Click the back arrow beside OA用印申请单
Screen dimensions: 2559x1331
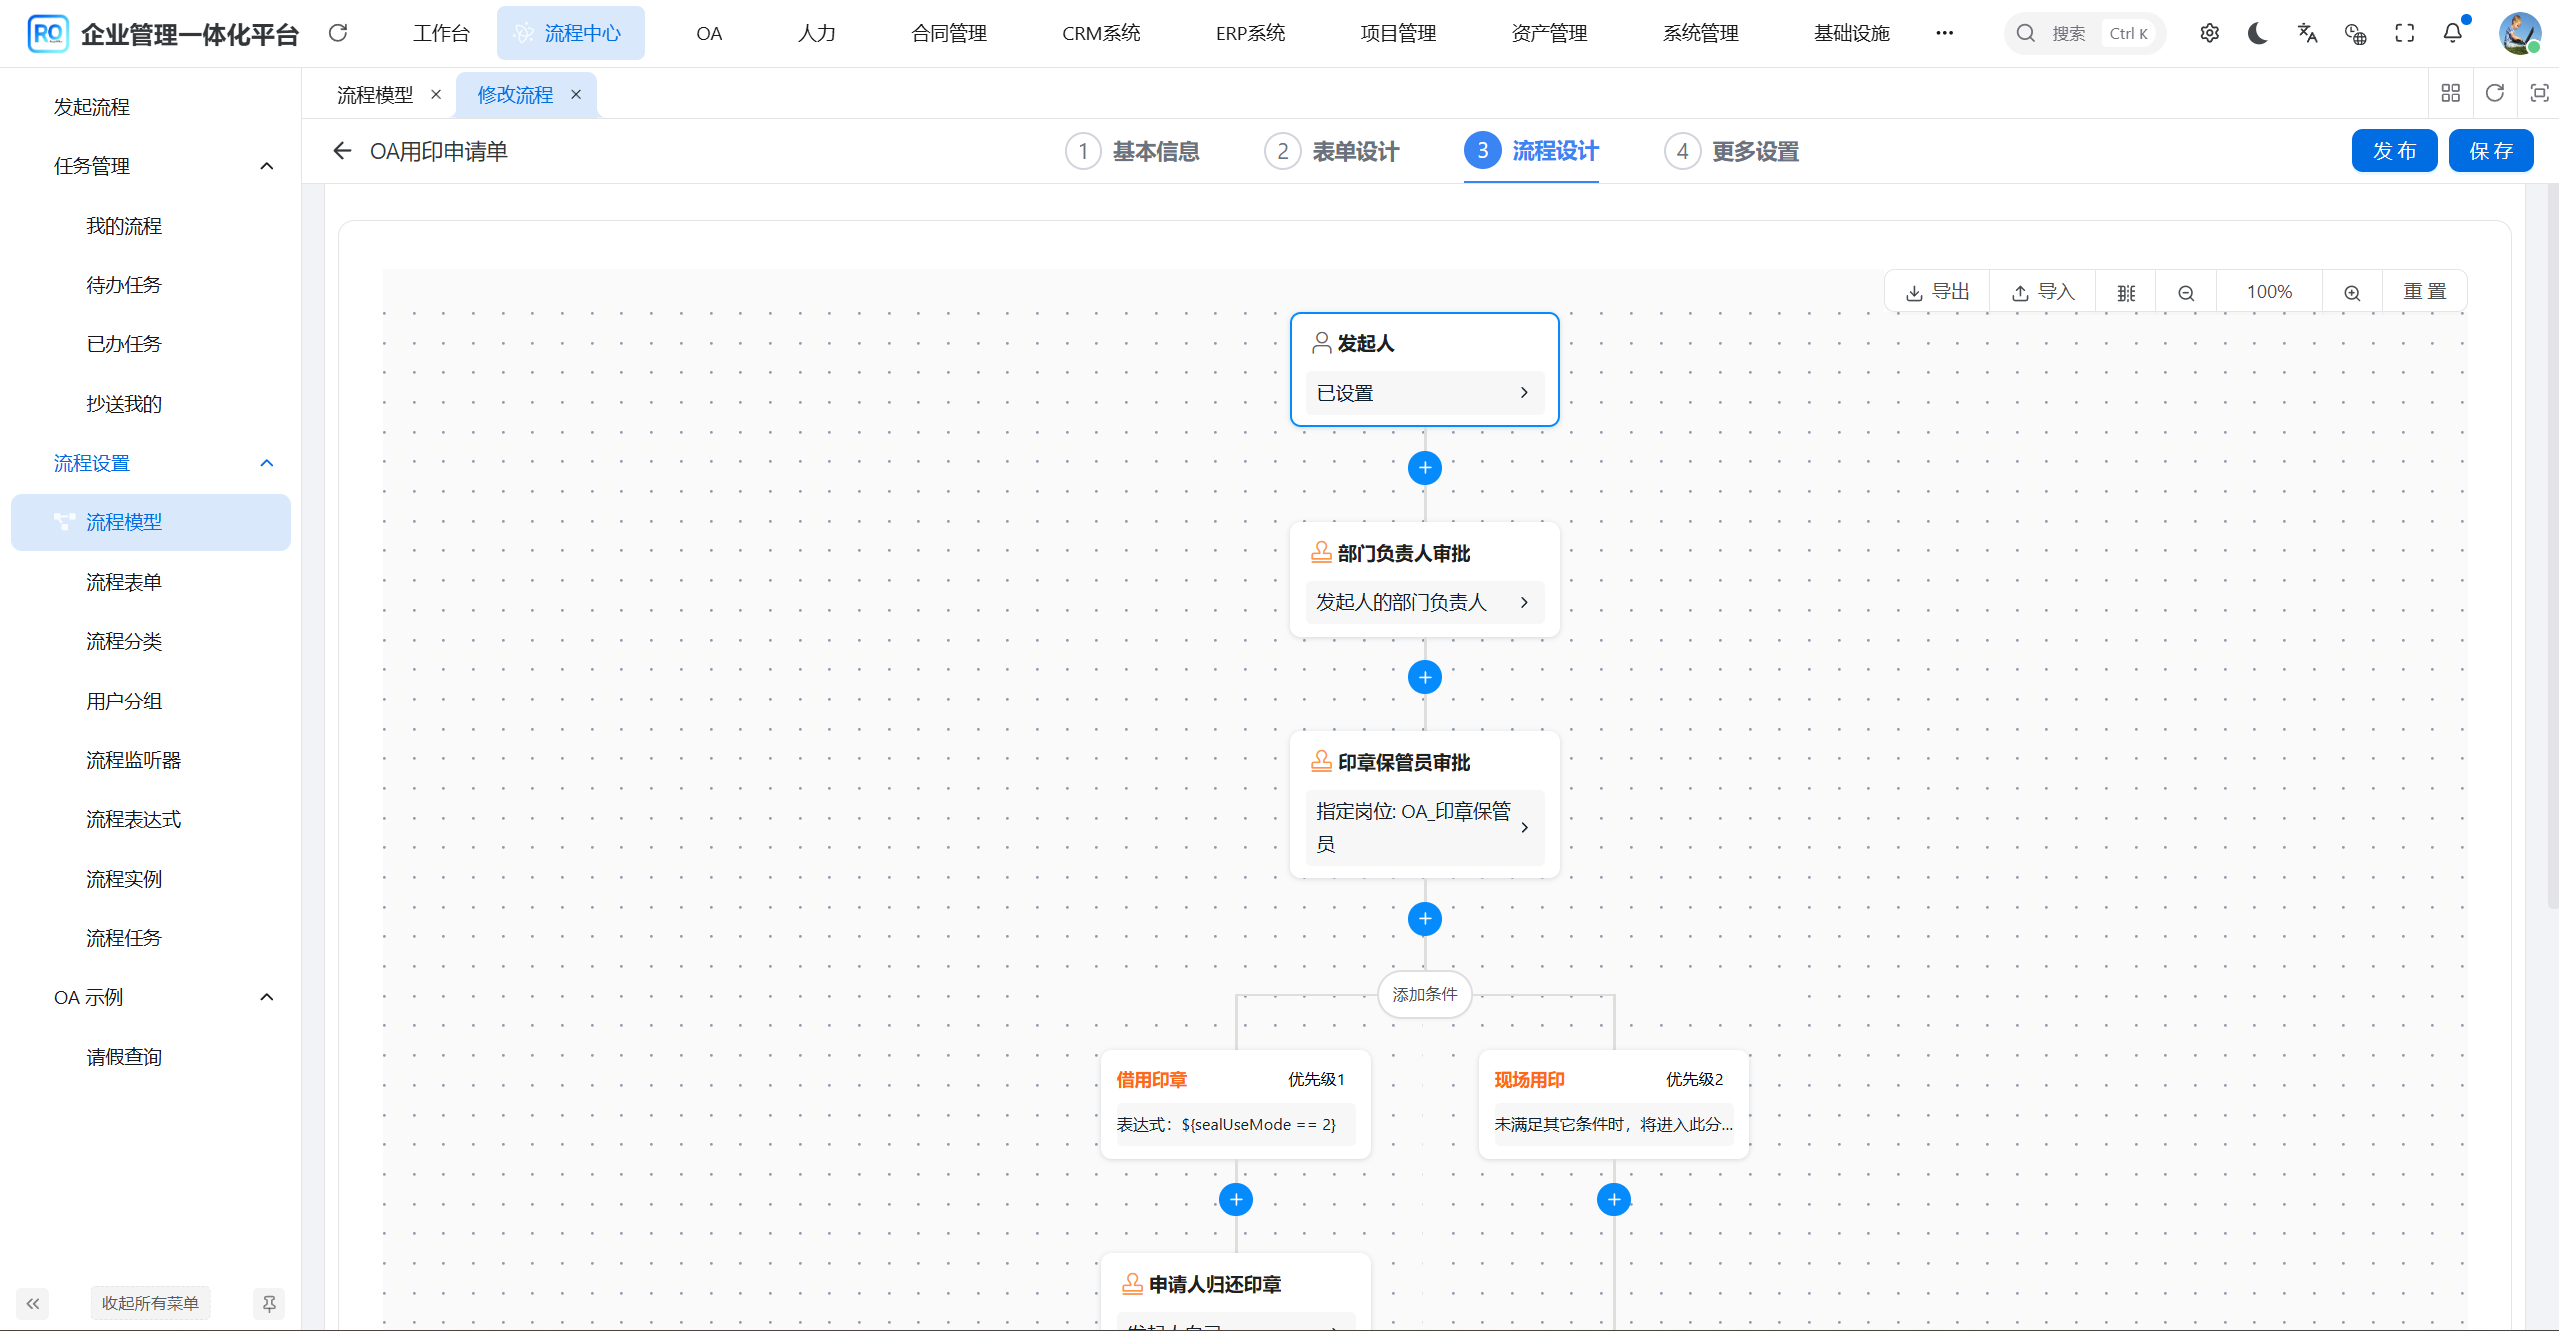point(342,151)
